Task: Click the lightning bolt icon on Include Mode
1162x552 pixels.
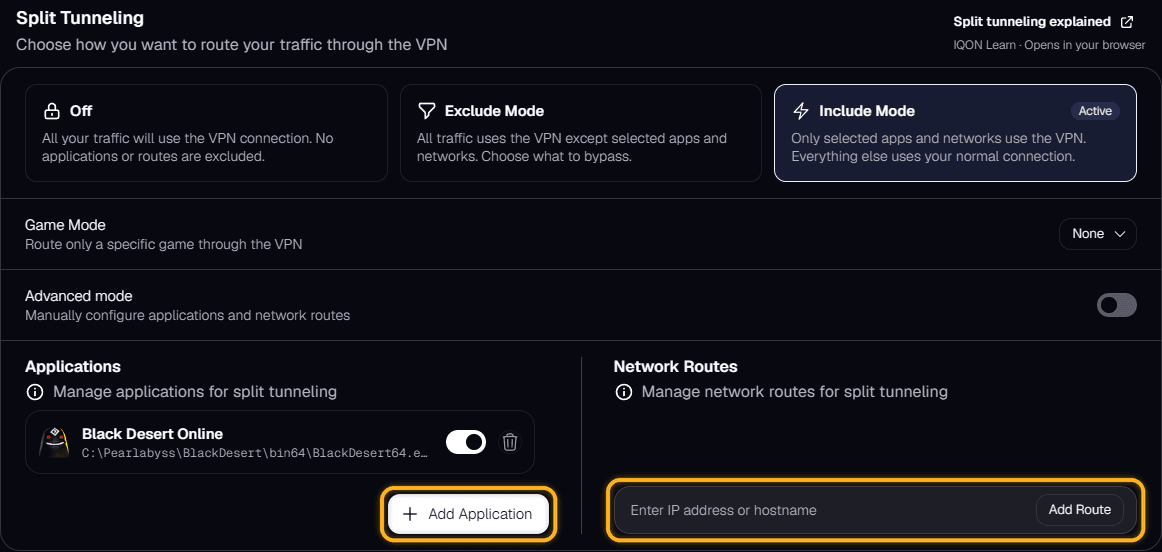Action: (x=800, y=111)
